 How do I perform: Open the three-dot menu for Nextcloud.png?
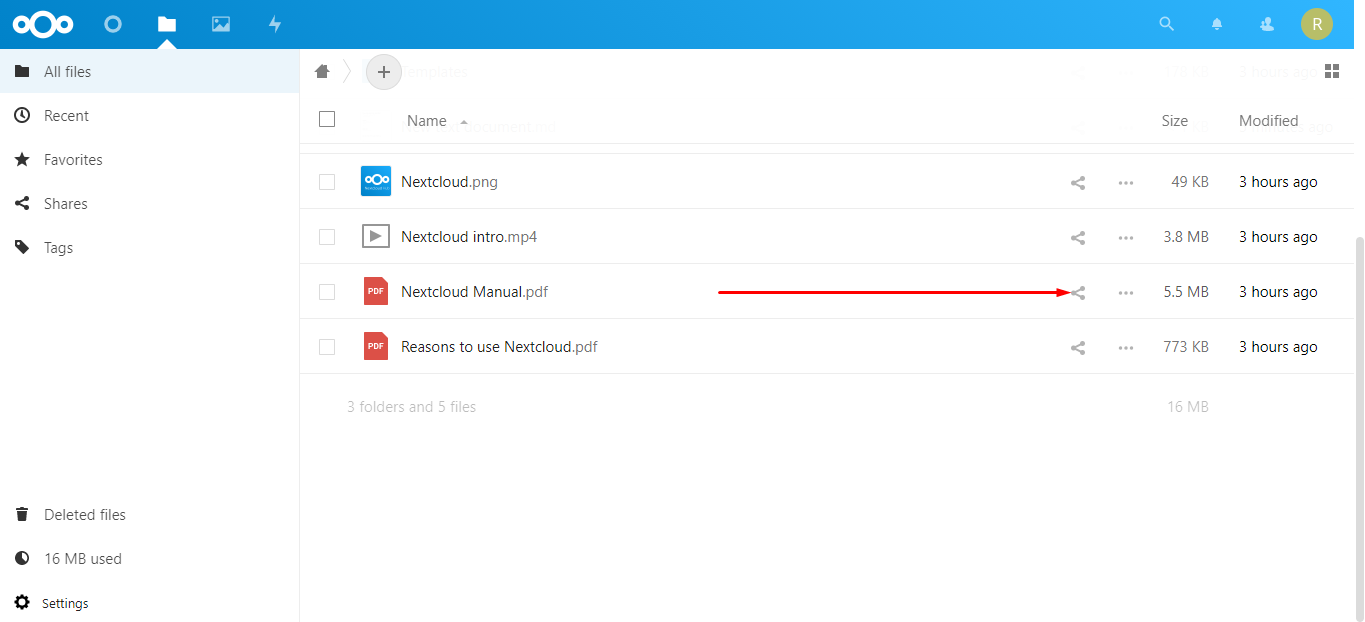click(1125, 182)
